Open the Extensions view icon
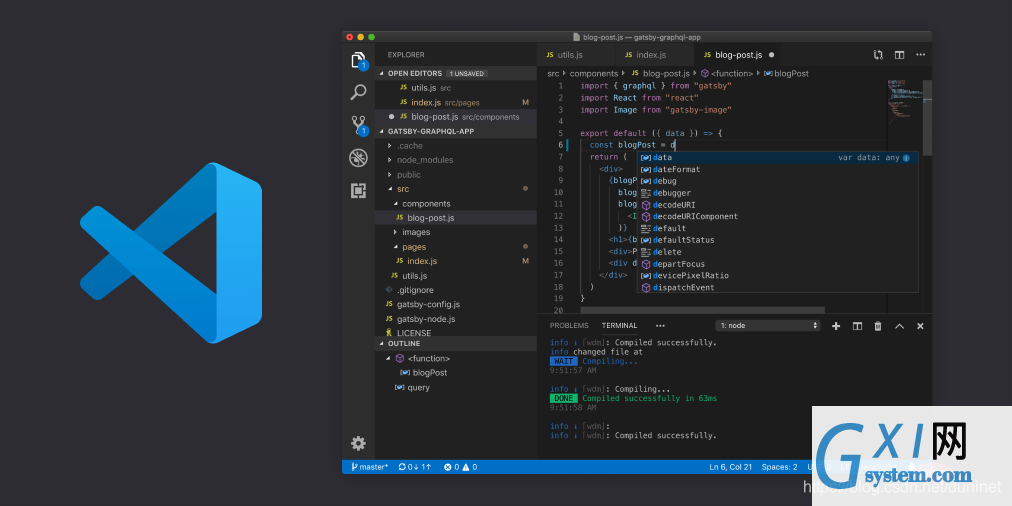 (x=358, y=190)
